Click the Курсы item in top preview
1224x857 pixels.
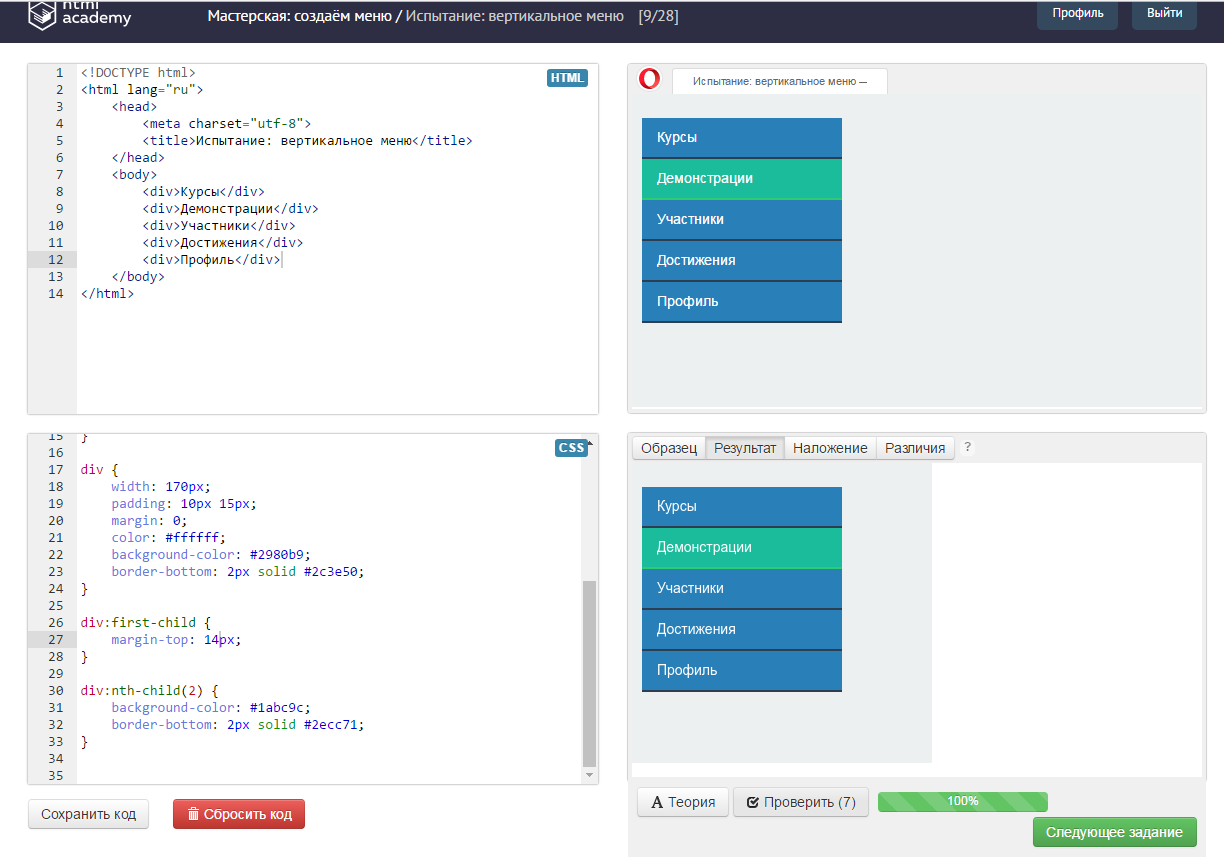[742, 138]
